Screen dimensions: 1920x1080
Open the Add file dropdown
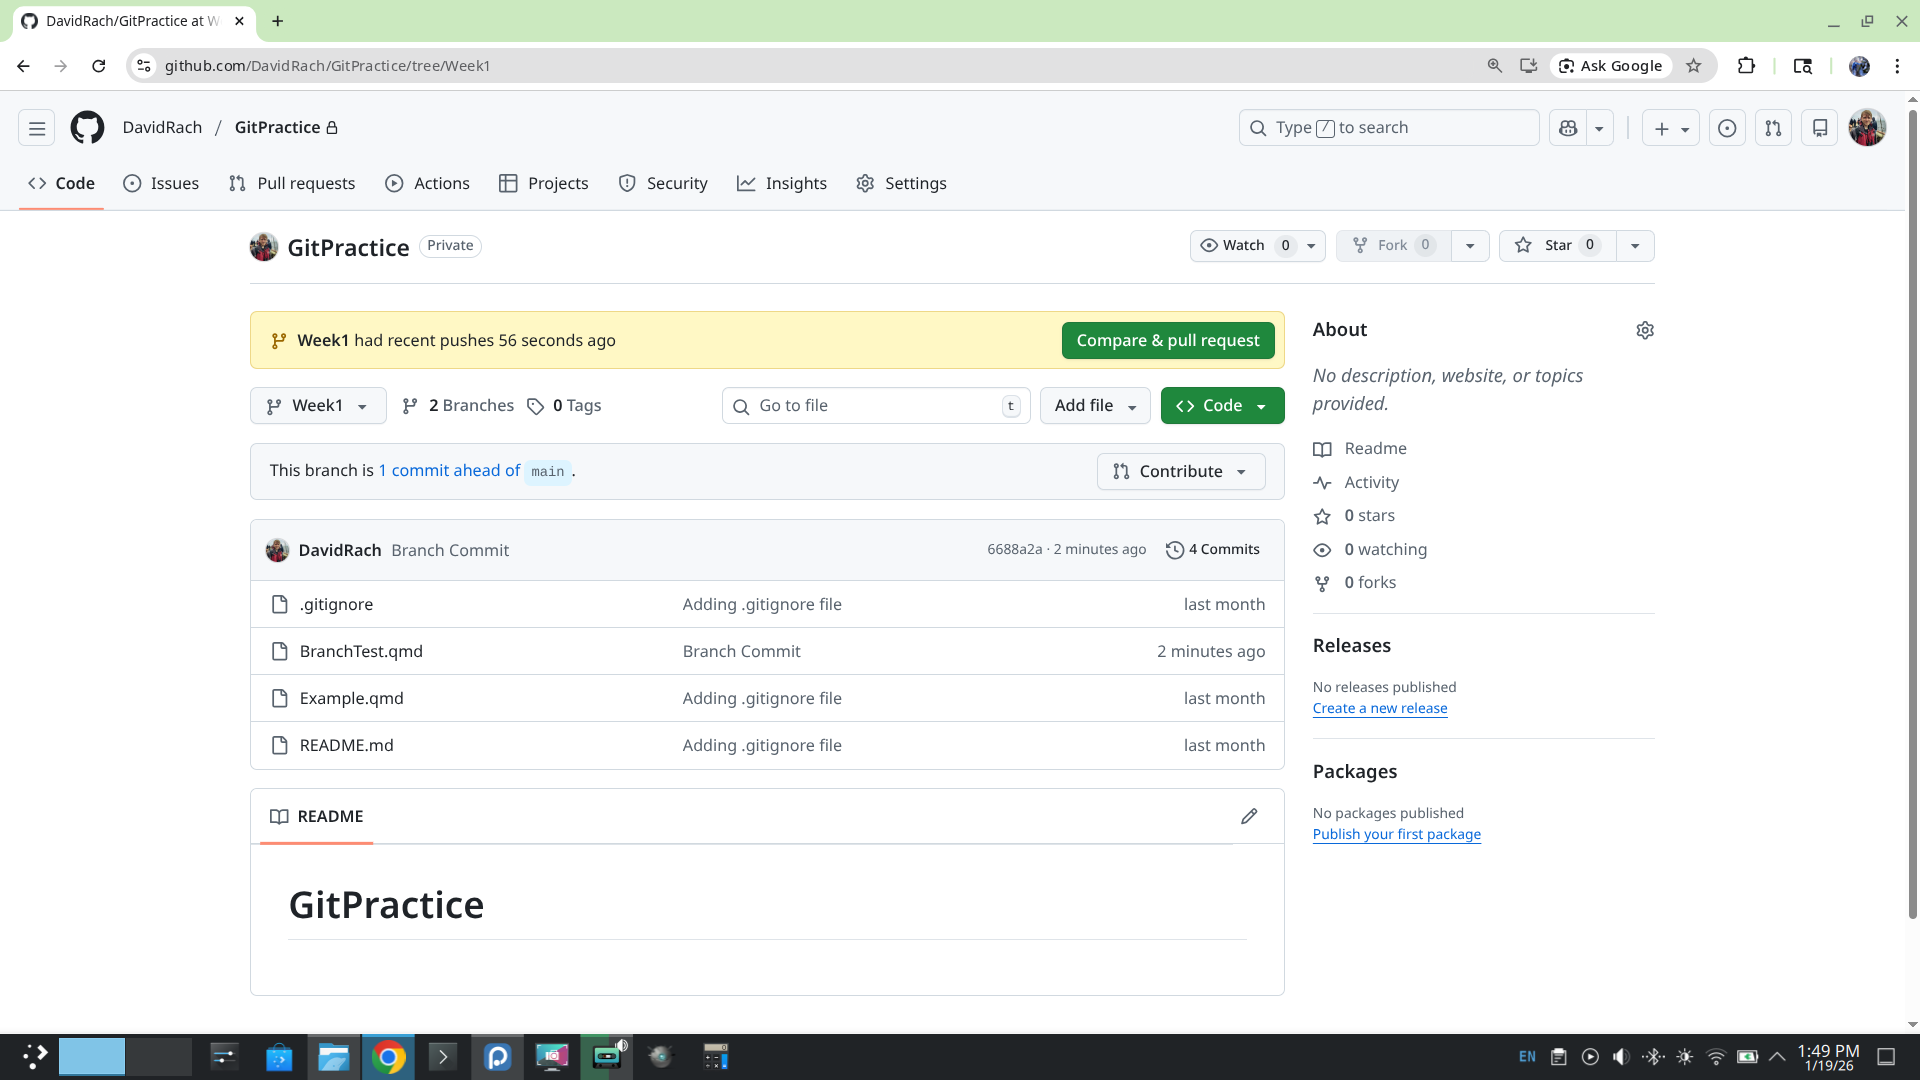point(1095,406)
